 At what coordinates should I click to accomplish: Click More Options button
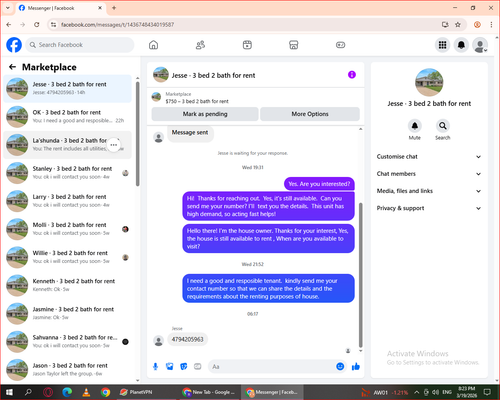tap(310, 114)
